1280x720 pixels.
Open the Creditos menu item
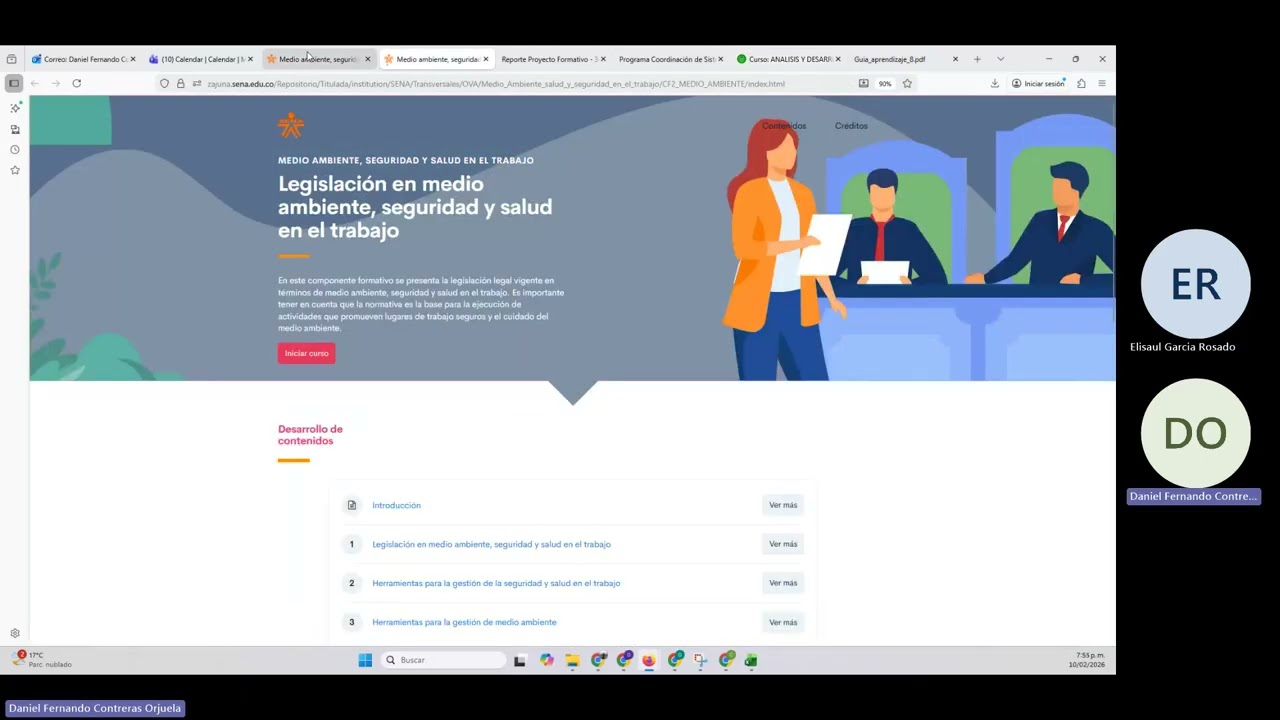point(851,126)
